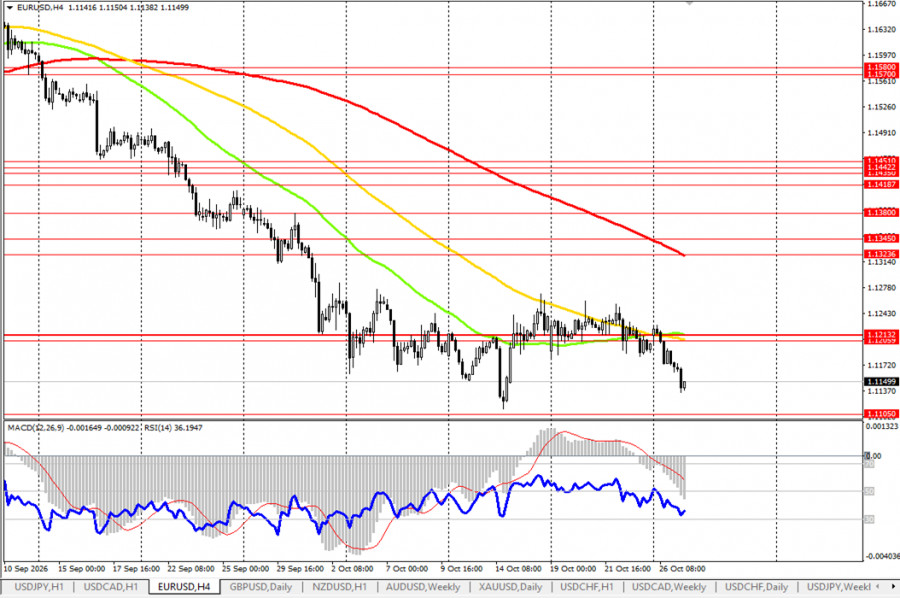
Task: Click the 1.16320 value on the price scale
Action: coord(882,29)
